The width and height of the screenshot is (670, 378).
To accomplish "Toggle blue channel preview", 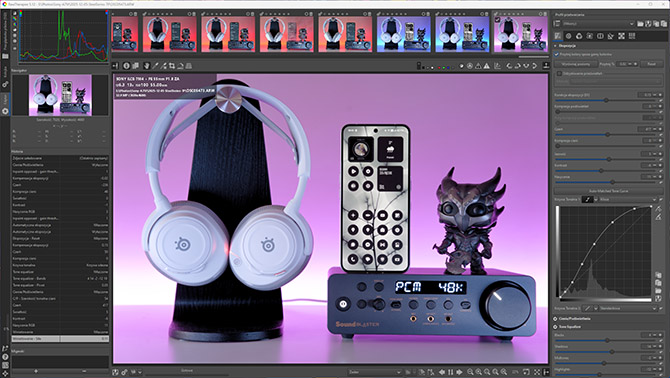I will click(448, 67).
